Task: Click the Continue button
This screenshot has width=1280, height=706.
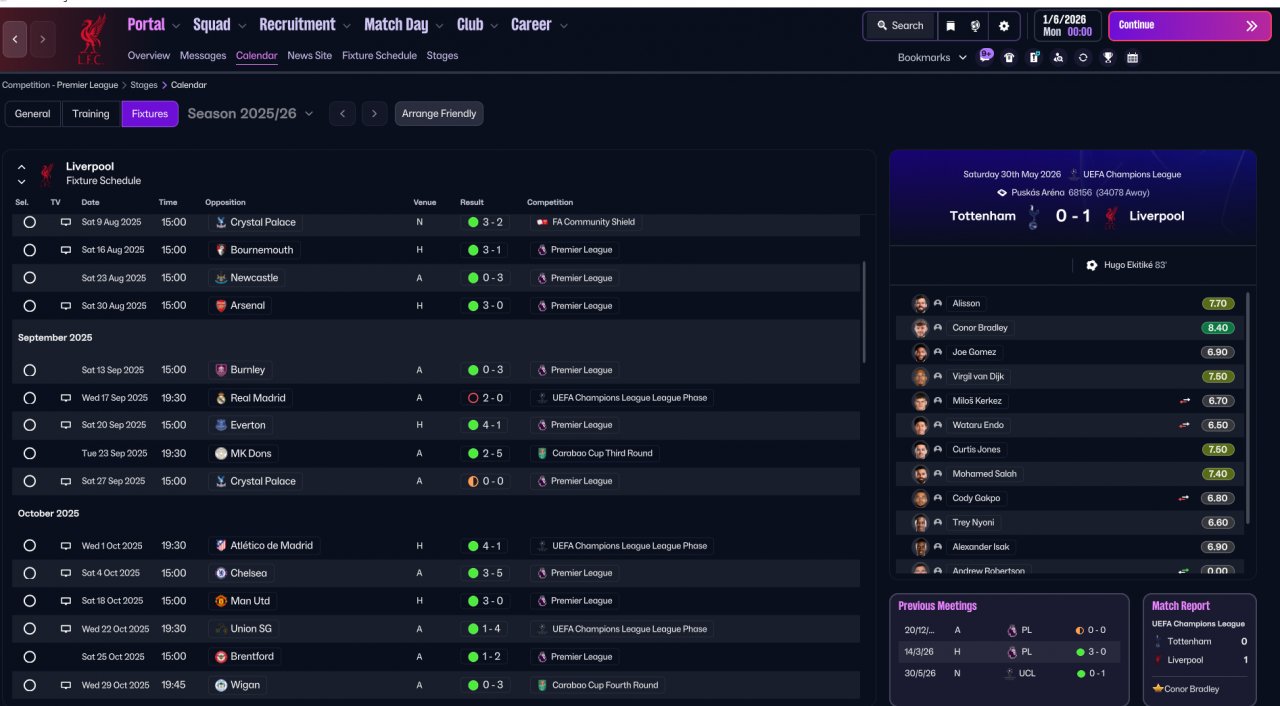Action: pyautogui.click(x=1190, y=26)
